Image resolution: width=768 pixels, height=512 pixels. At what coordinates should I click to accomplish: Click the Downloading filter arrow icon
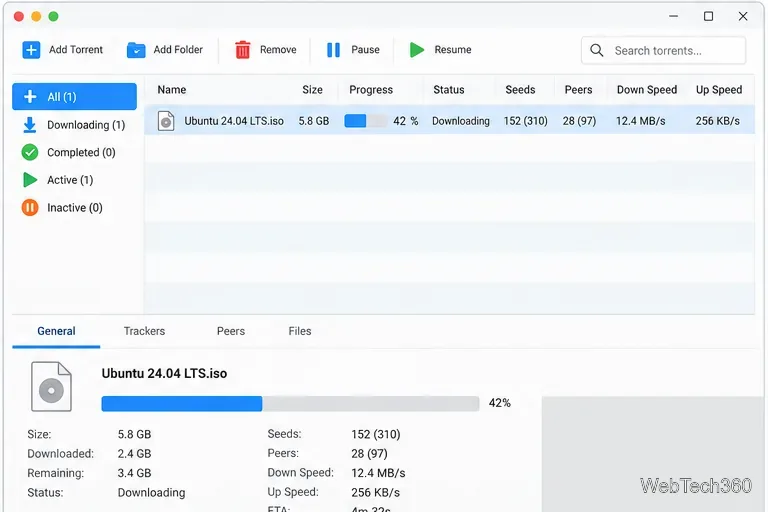click(30, 125)
